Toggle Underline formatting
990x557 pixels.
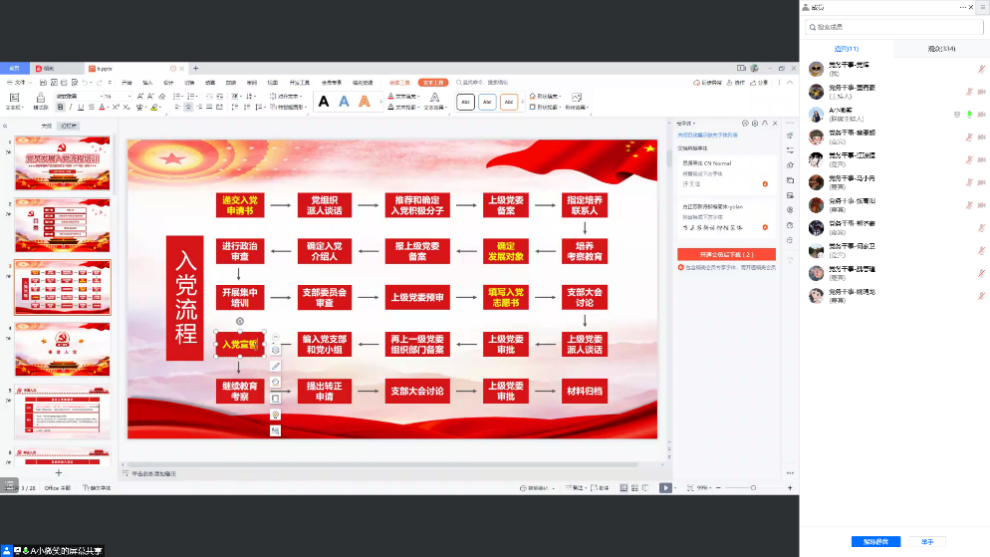point(80,107)
